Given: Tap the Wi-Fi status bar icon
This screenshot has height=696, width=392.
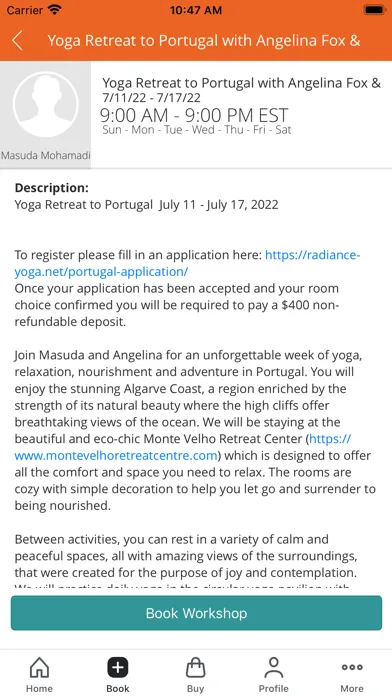Looking at the screenshot, I should click(55, 10).
